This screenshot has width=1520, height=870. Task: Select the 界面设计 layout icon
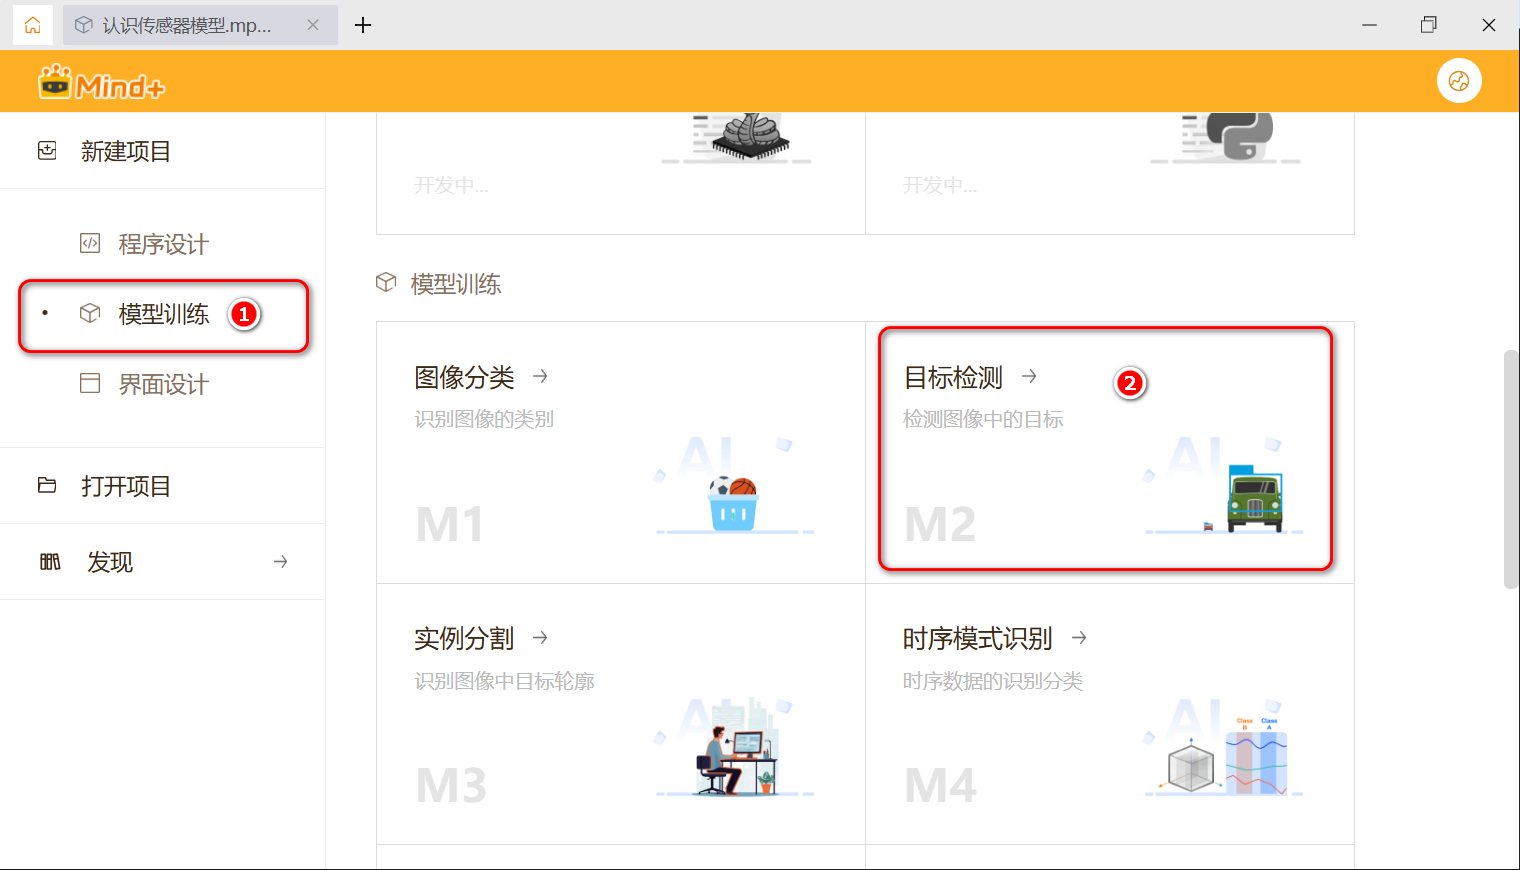tap(88, 383)
